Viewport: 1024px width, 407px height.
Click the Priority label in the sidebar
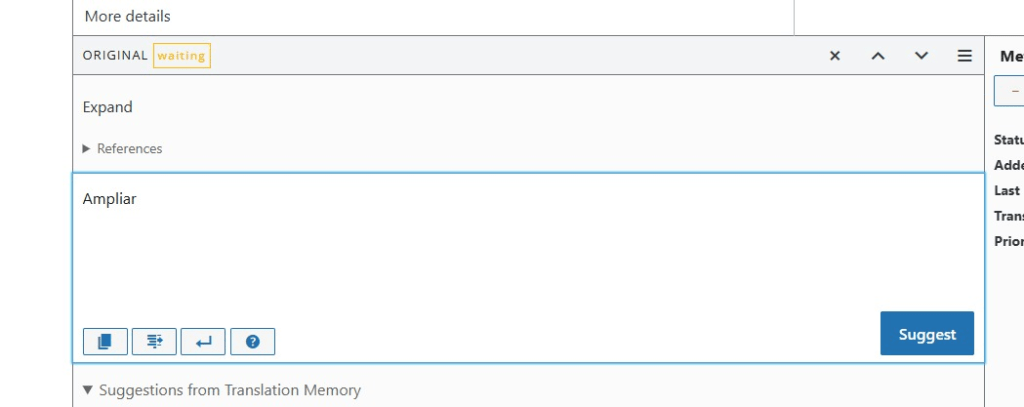pos(1008,241)
